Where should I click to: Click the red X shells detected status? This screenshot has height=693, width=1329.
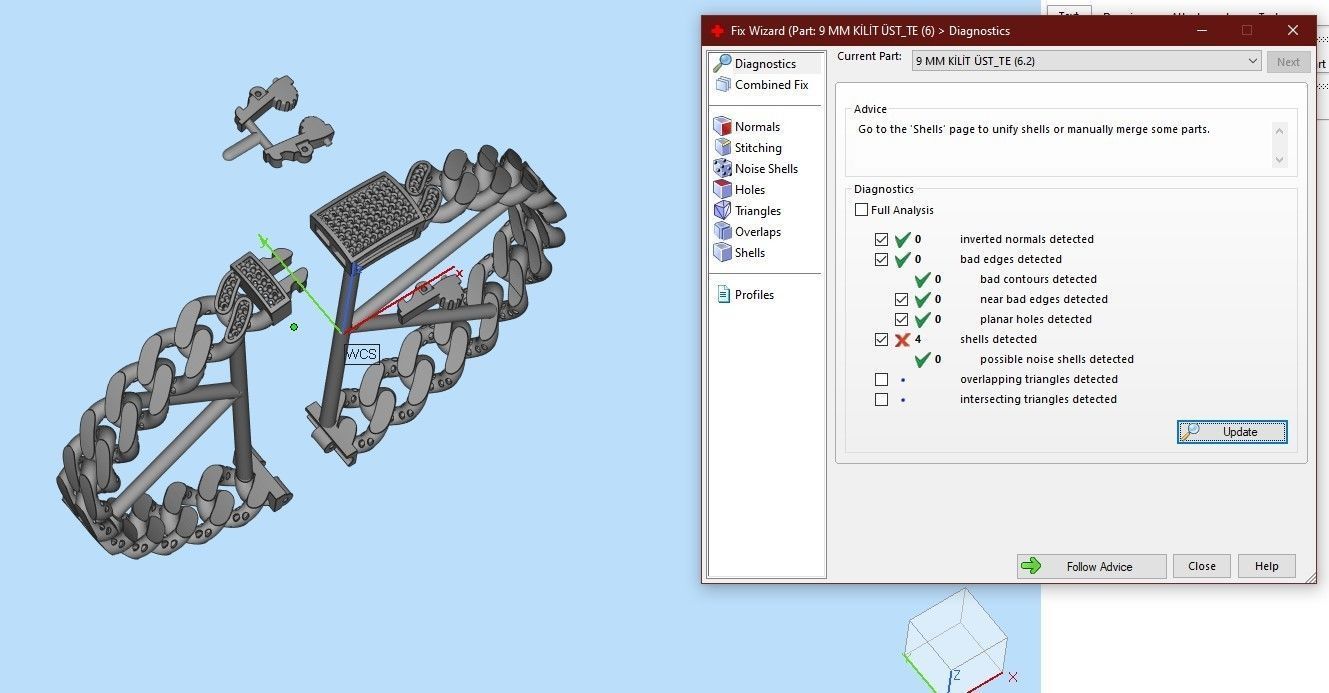(x=902, y=340)
